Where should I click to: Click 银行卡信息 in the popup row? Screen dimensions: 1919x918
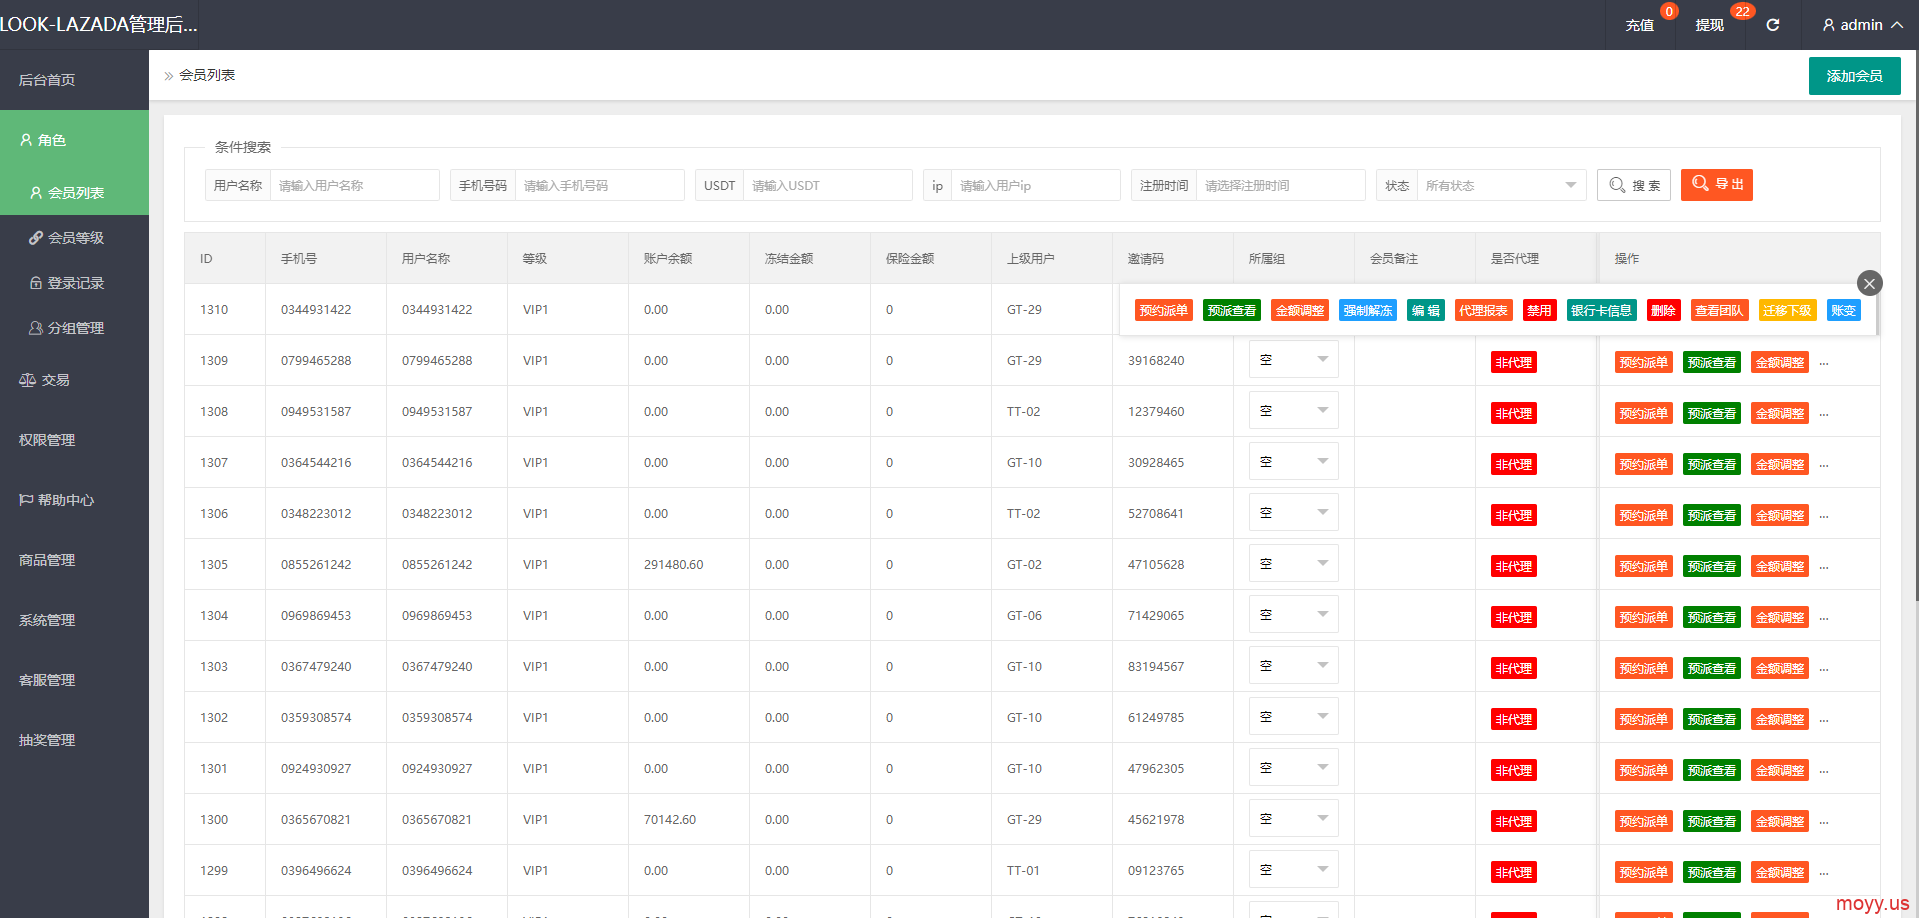1602,310
